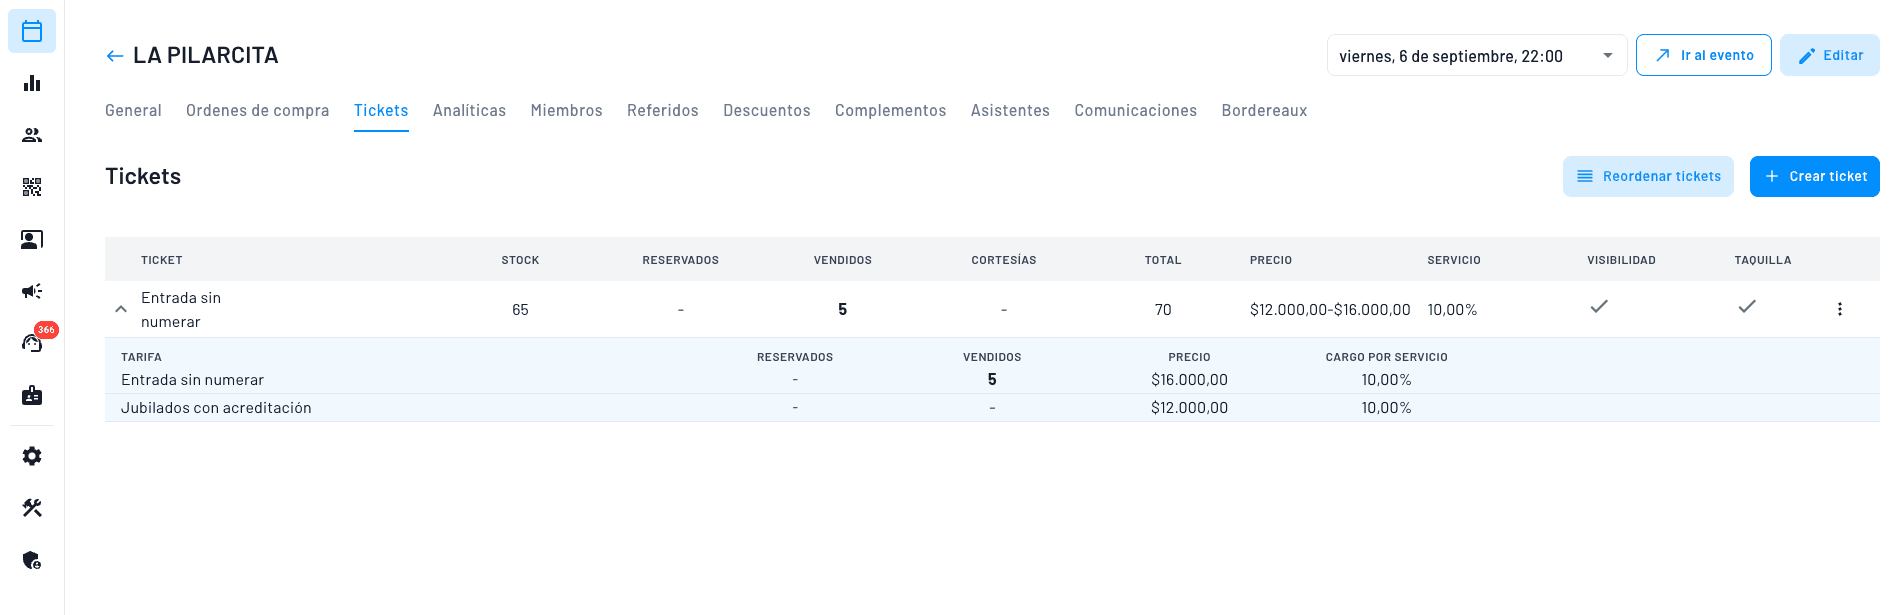Click the VENDIDOS column header in ticket table
1904x615 pixels.
click(x=843, y=260)
